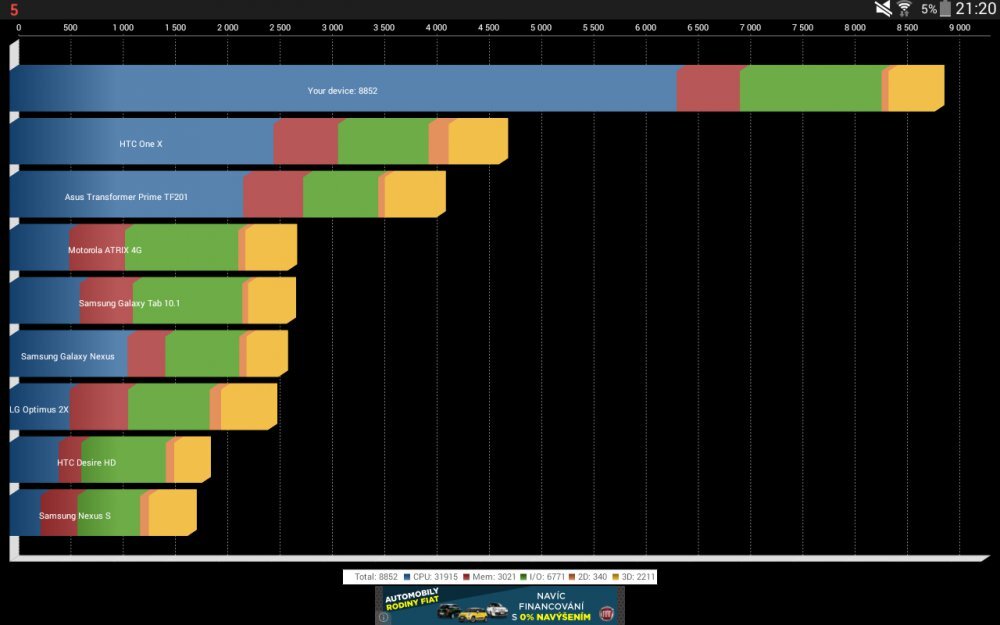The height and width of the screenshot is (625, 1000).
Task: Tap the clock showing 21:20
Action: [975, 9]
